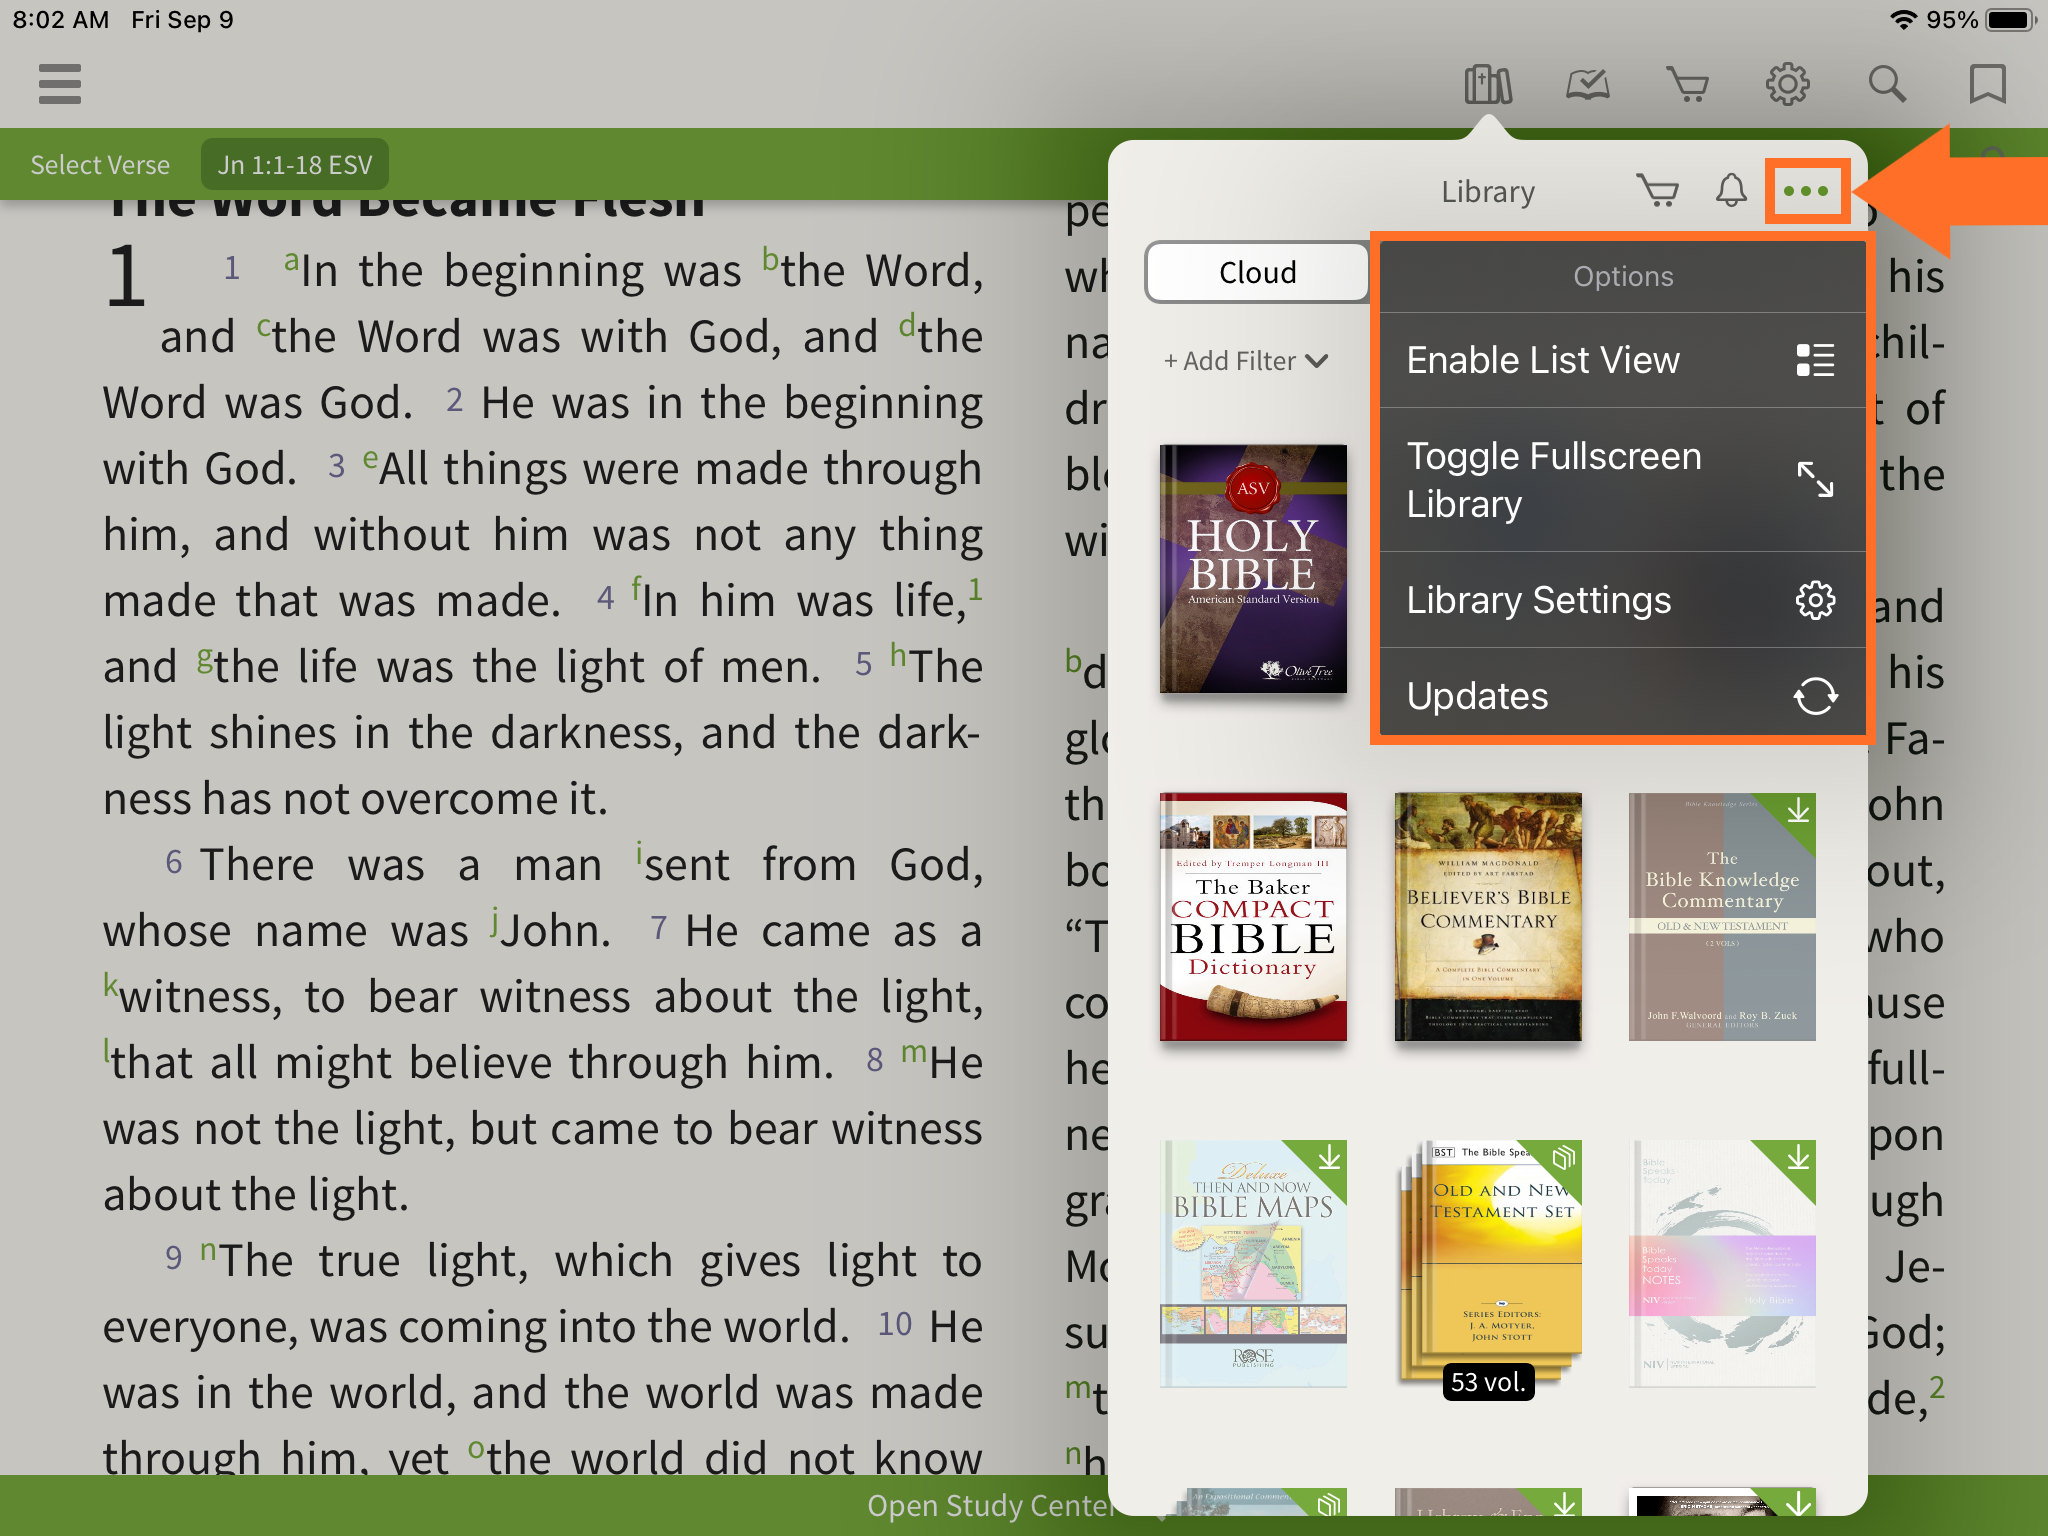The height and width of the screenshot is (1536, 2048).
Task: Tap cross-reference letter a in verse 1
Action: [291, 260]
